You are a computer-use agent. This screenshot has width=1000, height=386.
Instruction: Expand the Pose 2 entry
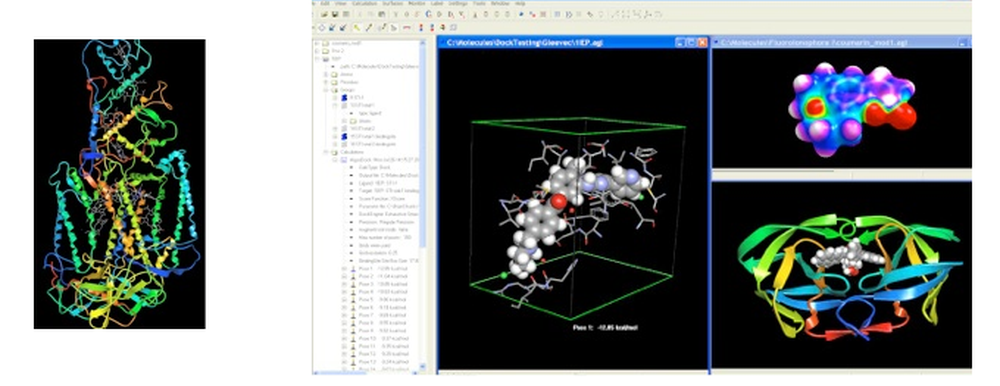point(344,276)
